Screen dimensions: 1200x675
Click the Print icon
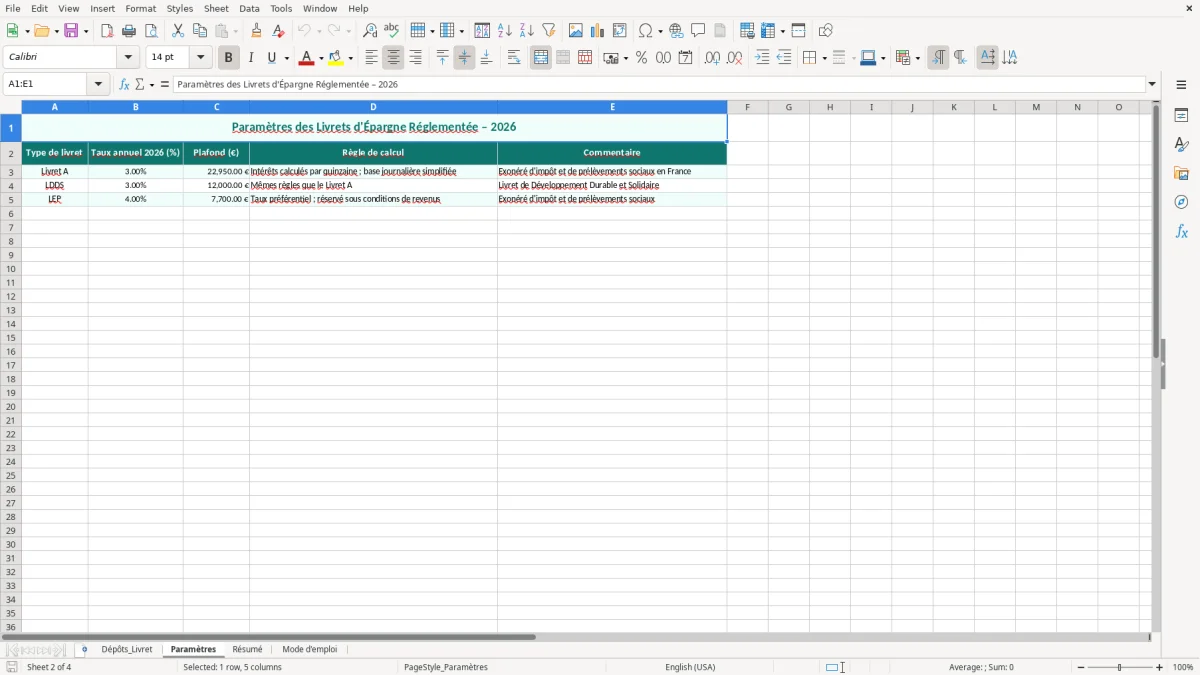click(x=129, y=31)
